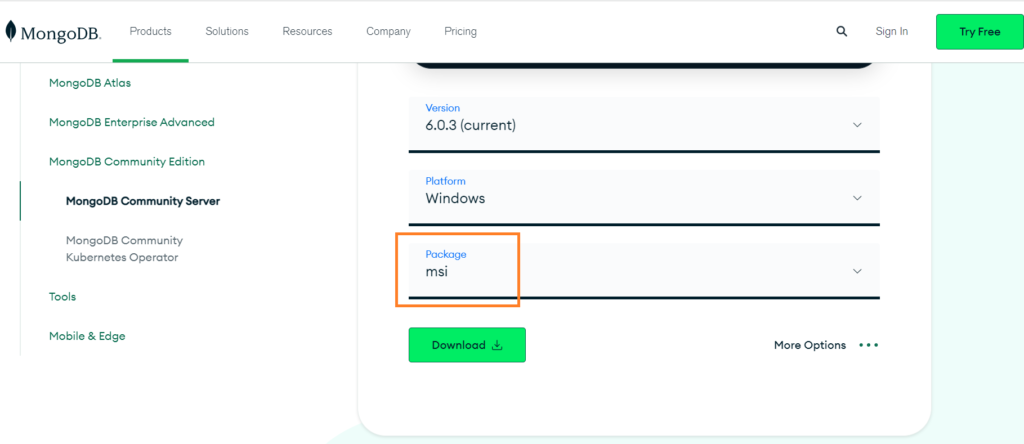Select MongoDB Enterprise Advanced in sidebar
Viewport: 1024px width, 444px height.
(x=131, y=122)
